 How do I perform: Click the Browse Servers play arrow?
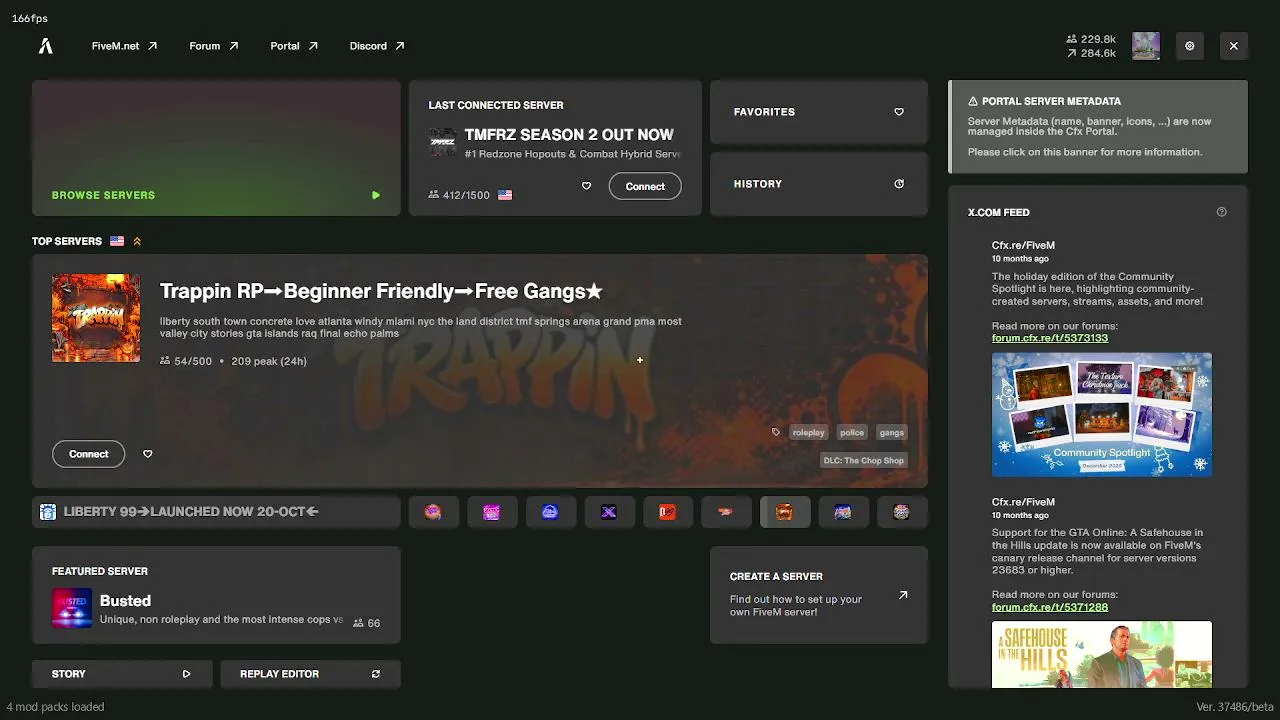pyautogui.click(x=376, y=196)
